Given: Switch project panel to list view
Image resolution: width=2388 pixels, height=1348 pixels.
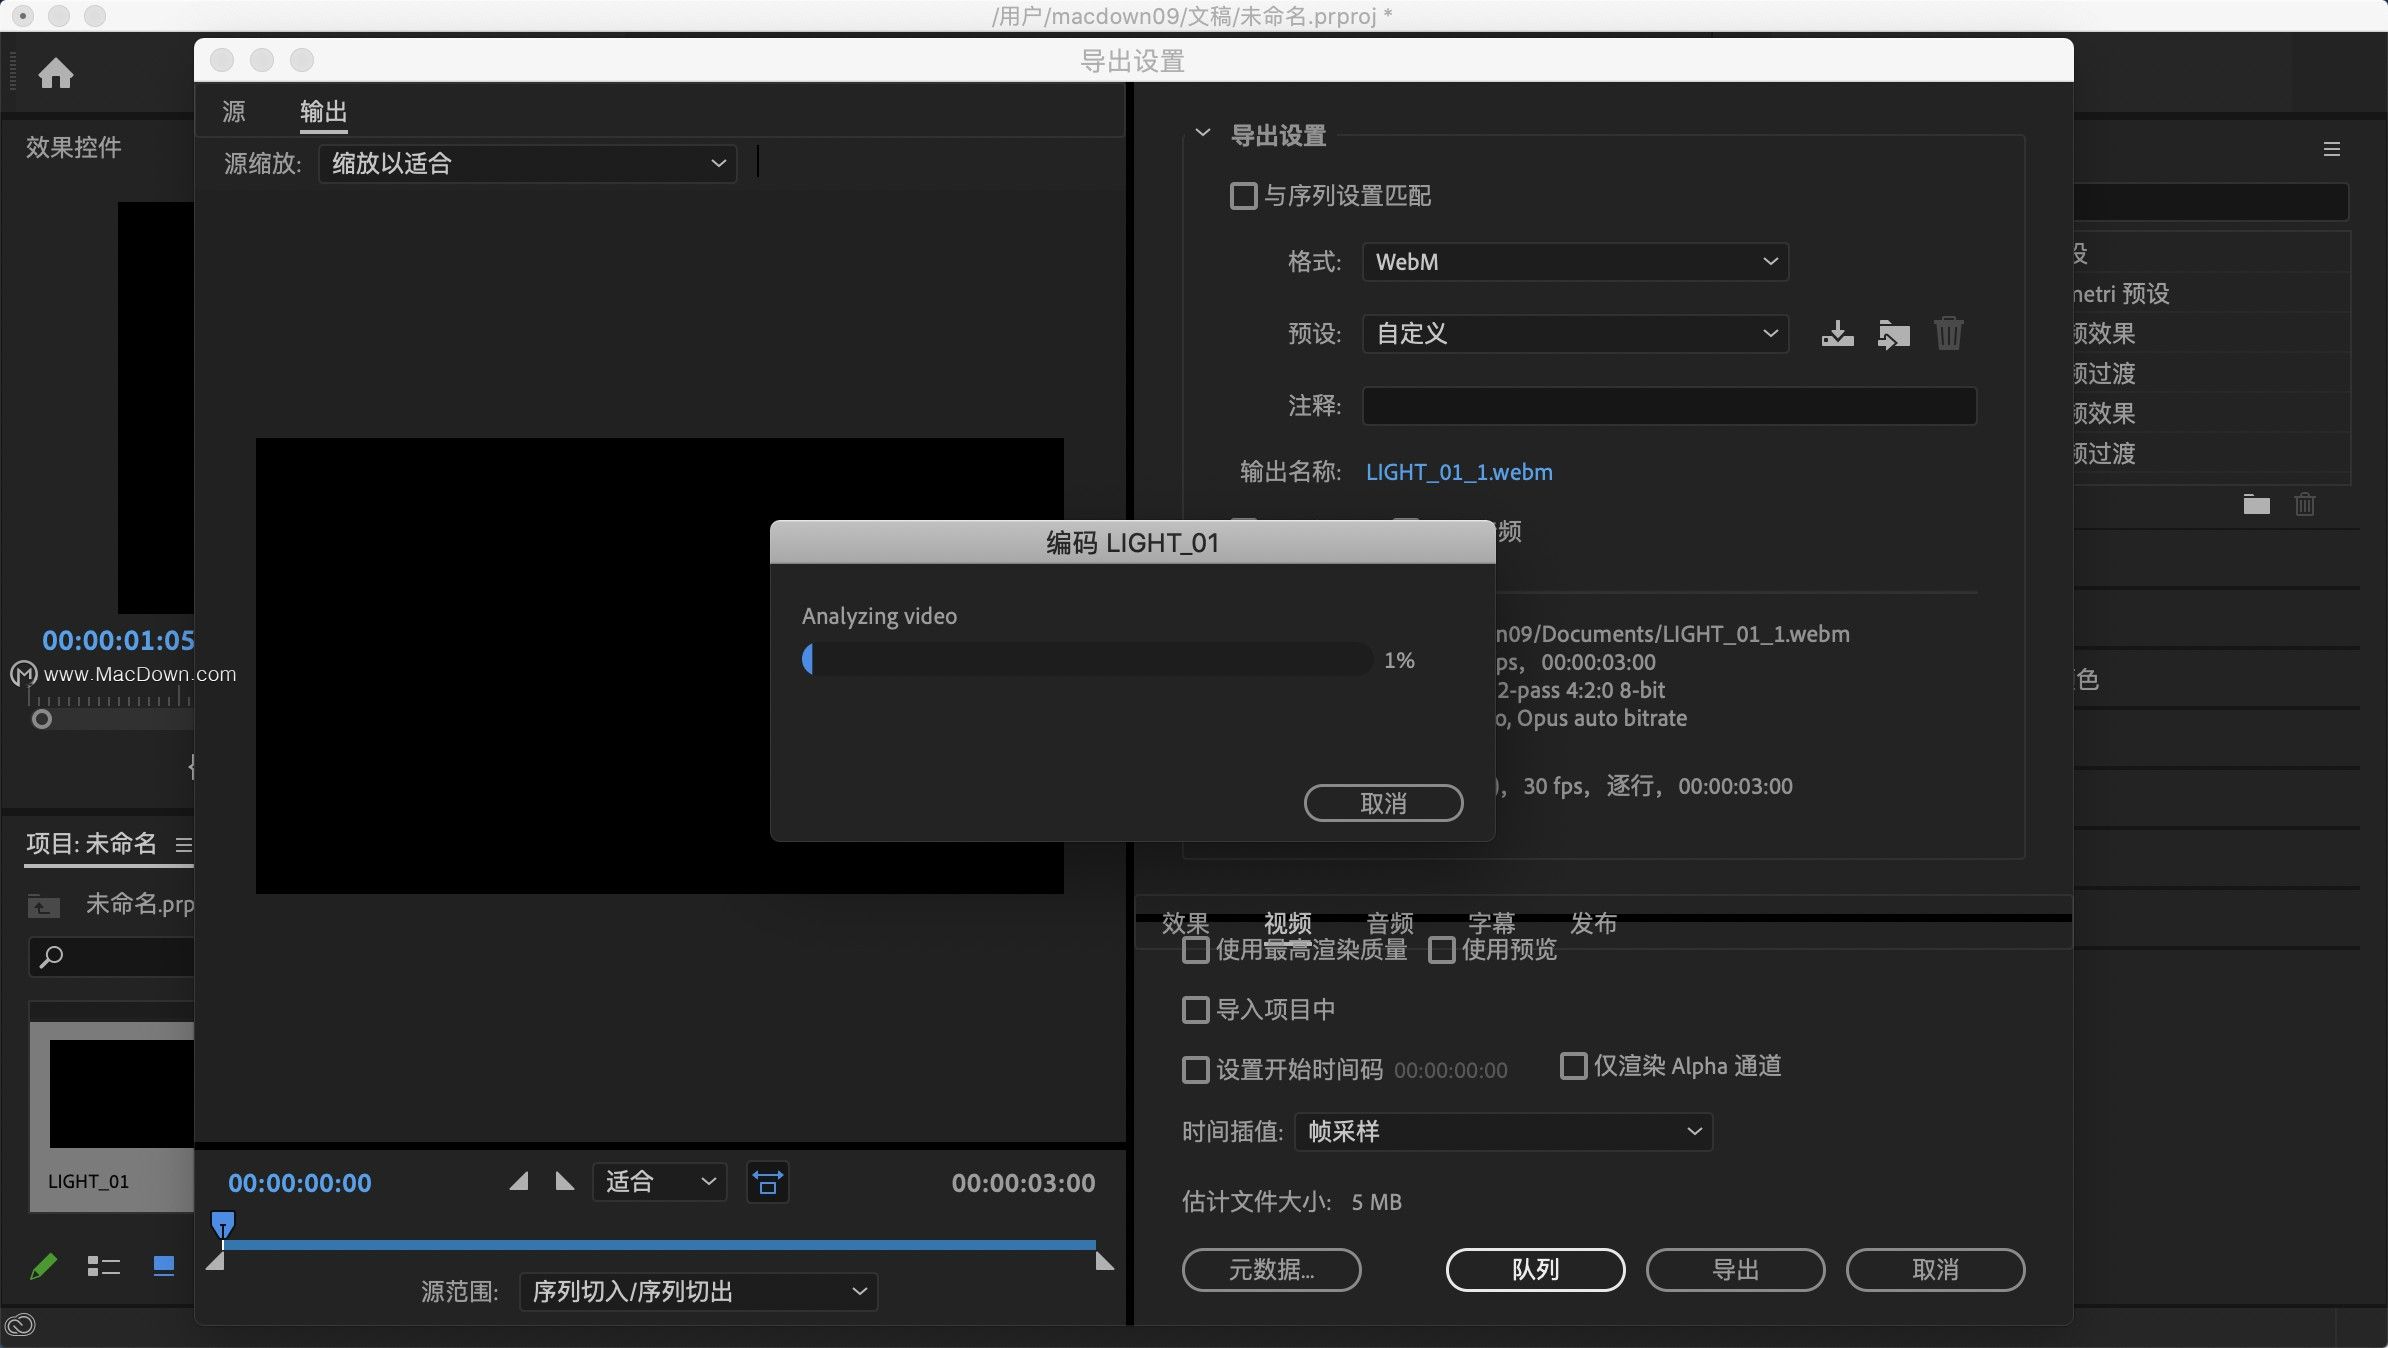Looking at the screenshot, I should pyautogui.click(x=103, y=1267).
